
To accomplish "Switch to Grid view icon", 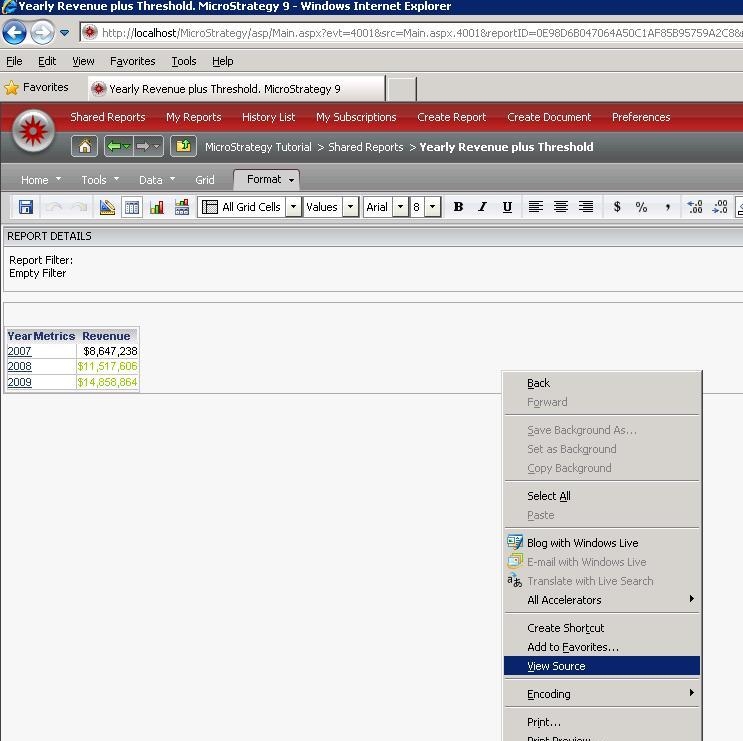I will [132, 207].
